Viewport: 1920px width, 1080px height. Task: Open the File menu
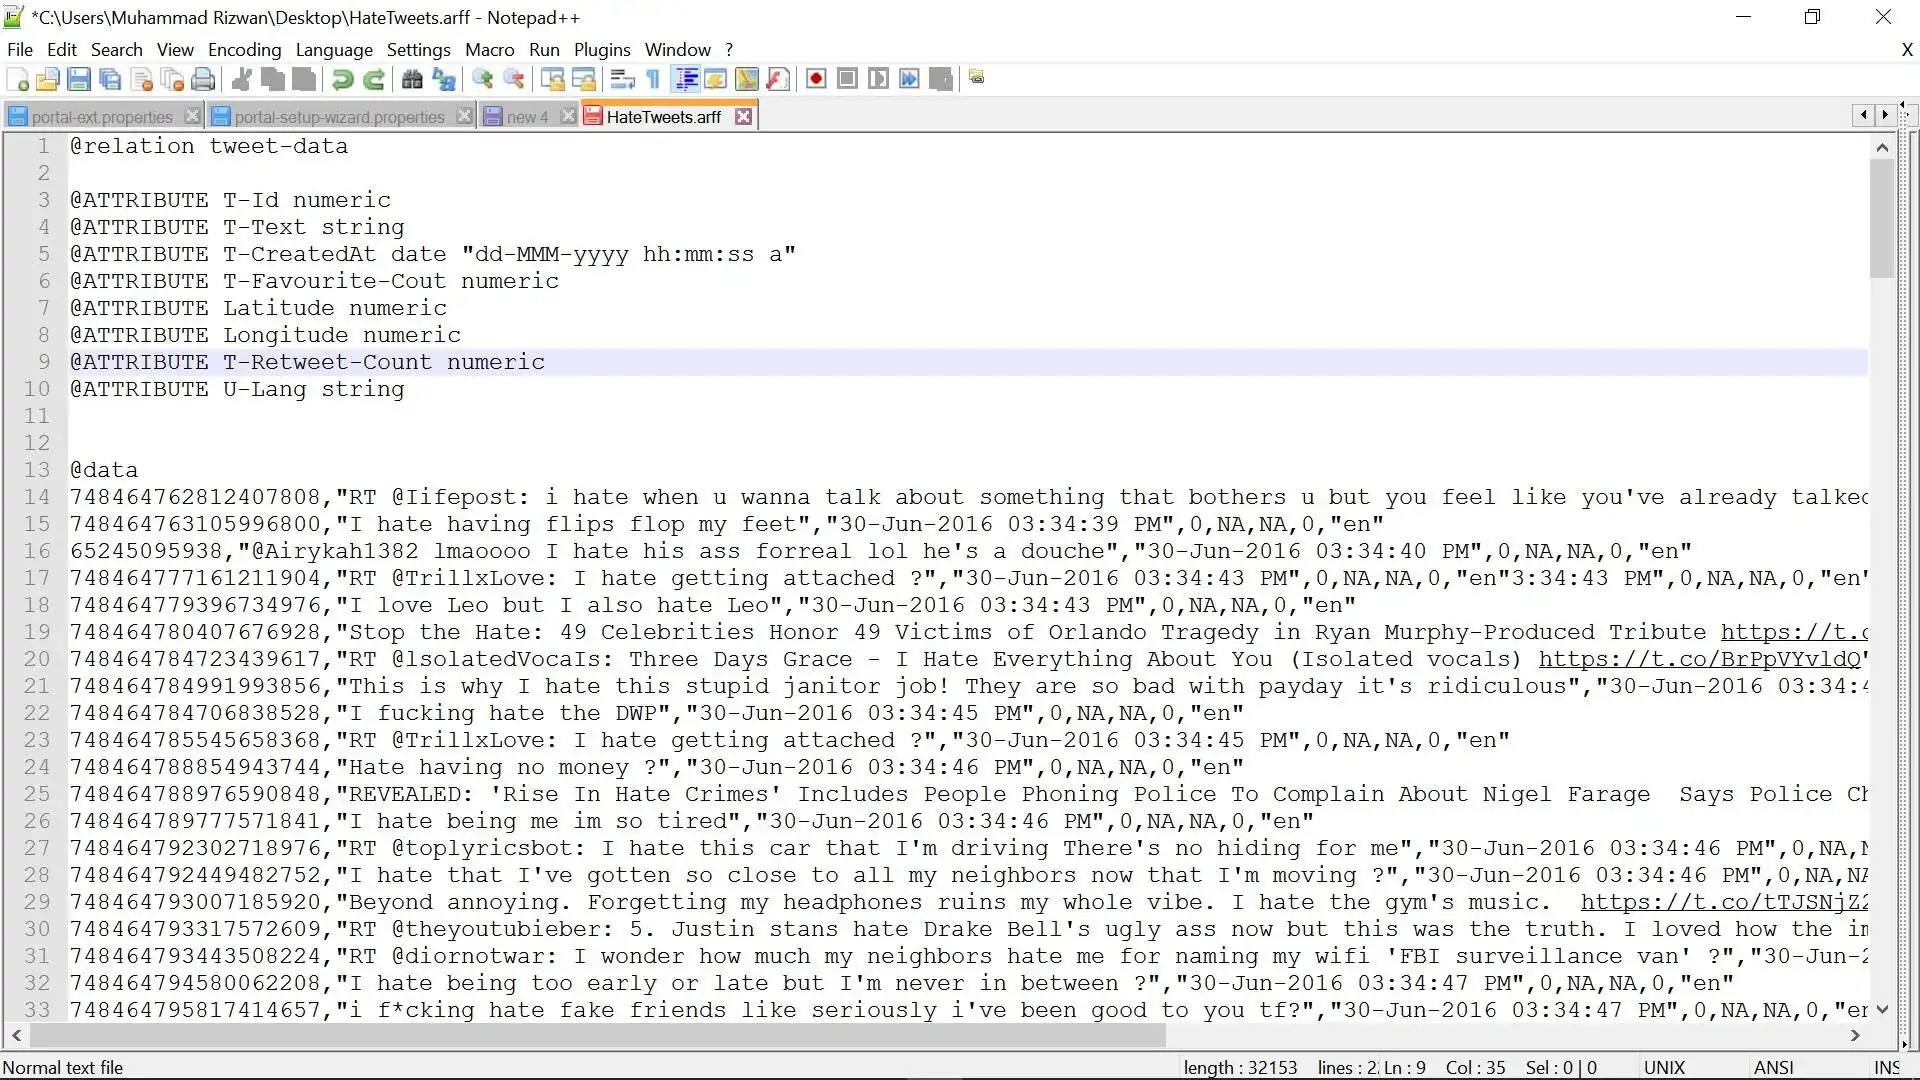coord(20,49)
